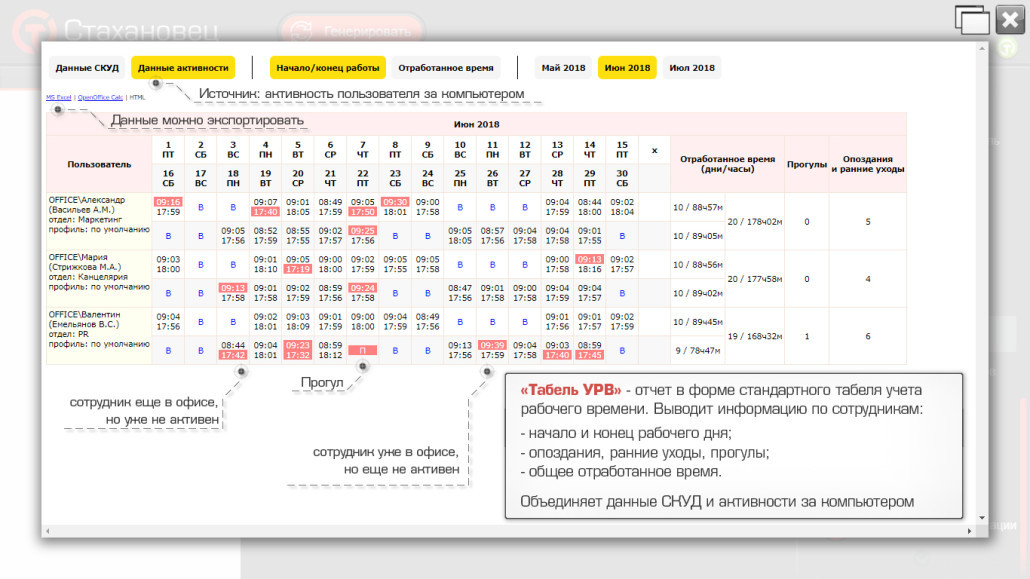This screenshot has width=1030, height=579.
Task: Click the 30 СБ day header
Action: (x=622, y=178)
